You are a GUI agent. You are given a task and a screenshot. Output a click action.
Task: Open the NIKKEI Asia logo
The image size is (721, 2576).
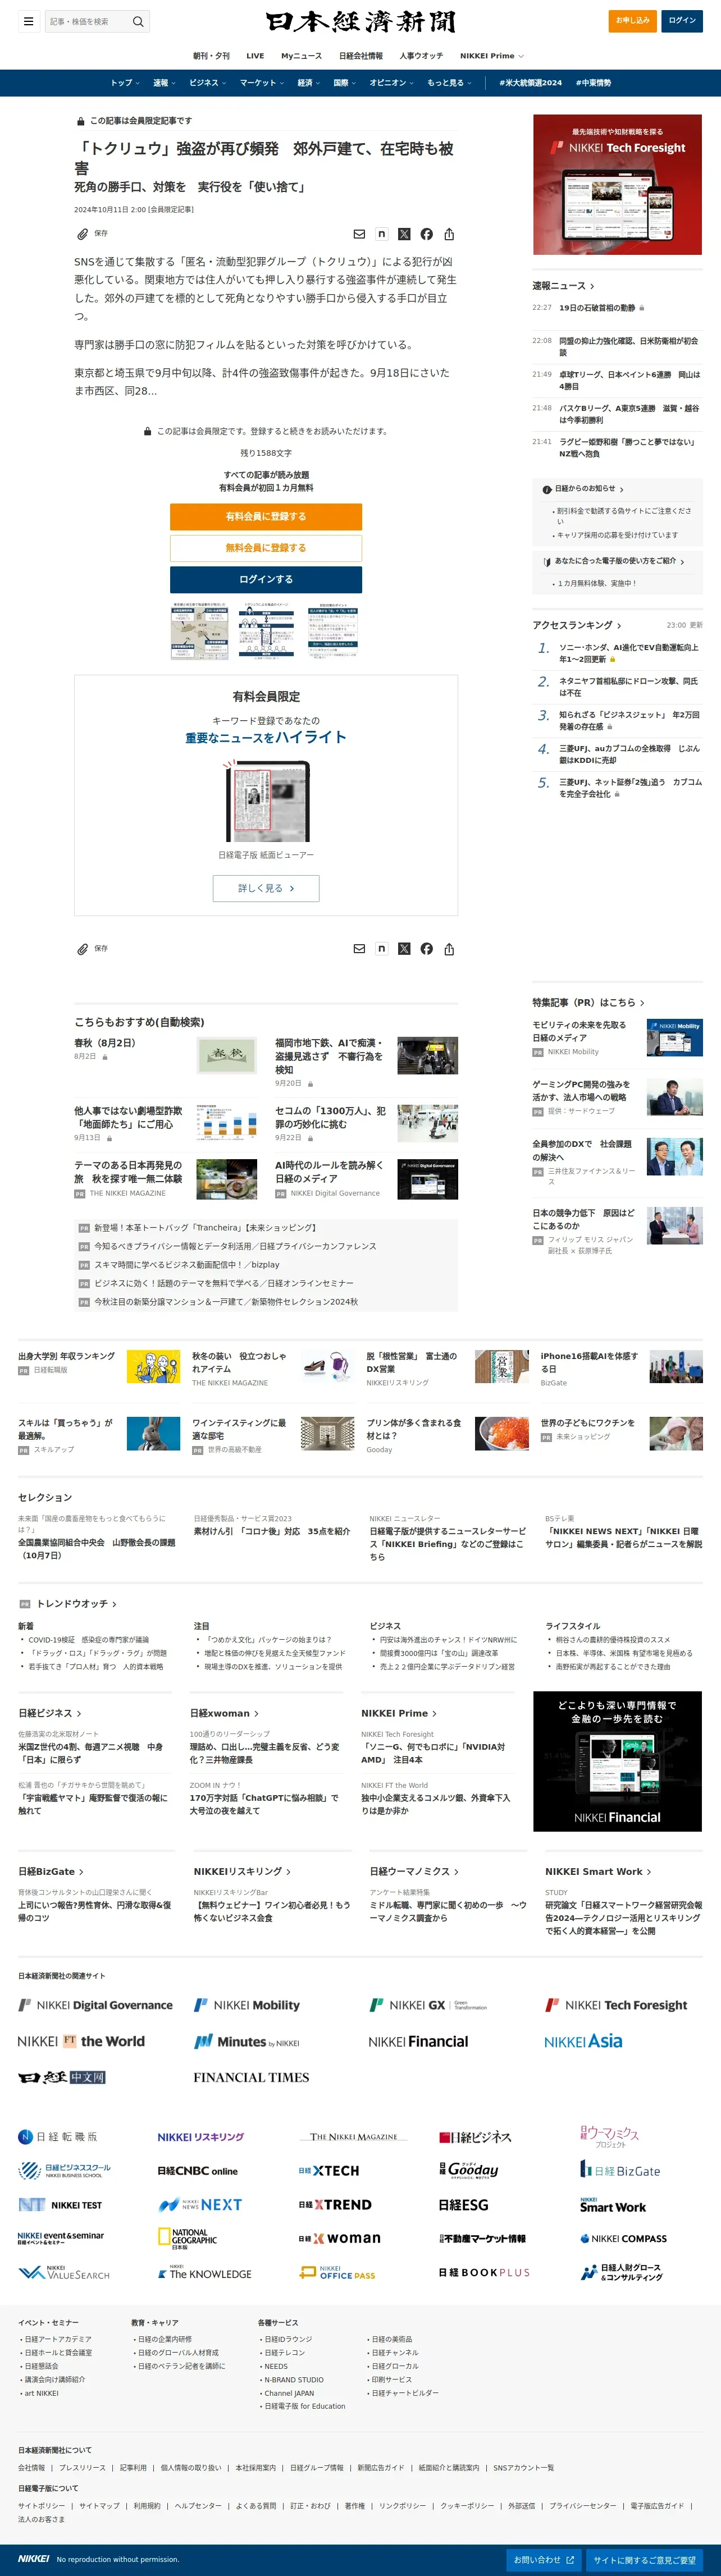583,2041
